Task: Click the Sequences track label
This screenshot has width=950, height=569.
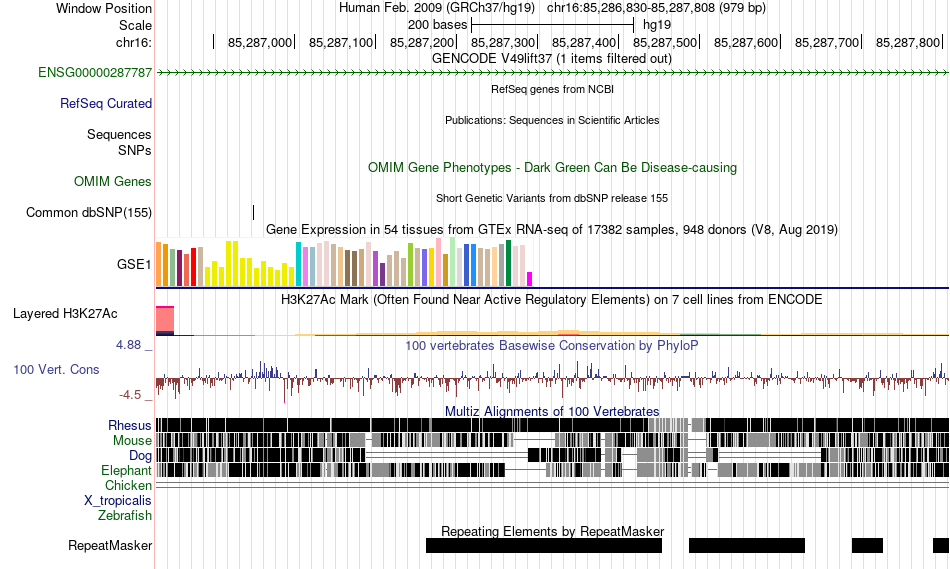Action: point(119,135)
